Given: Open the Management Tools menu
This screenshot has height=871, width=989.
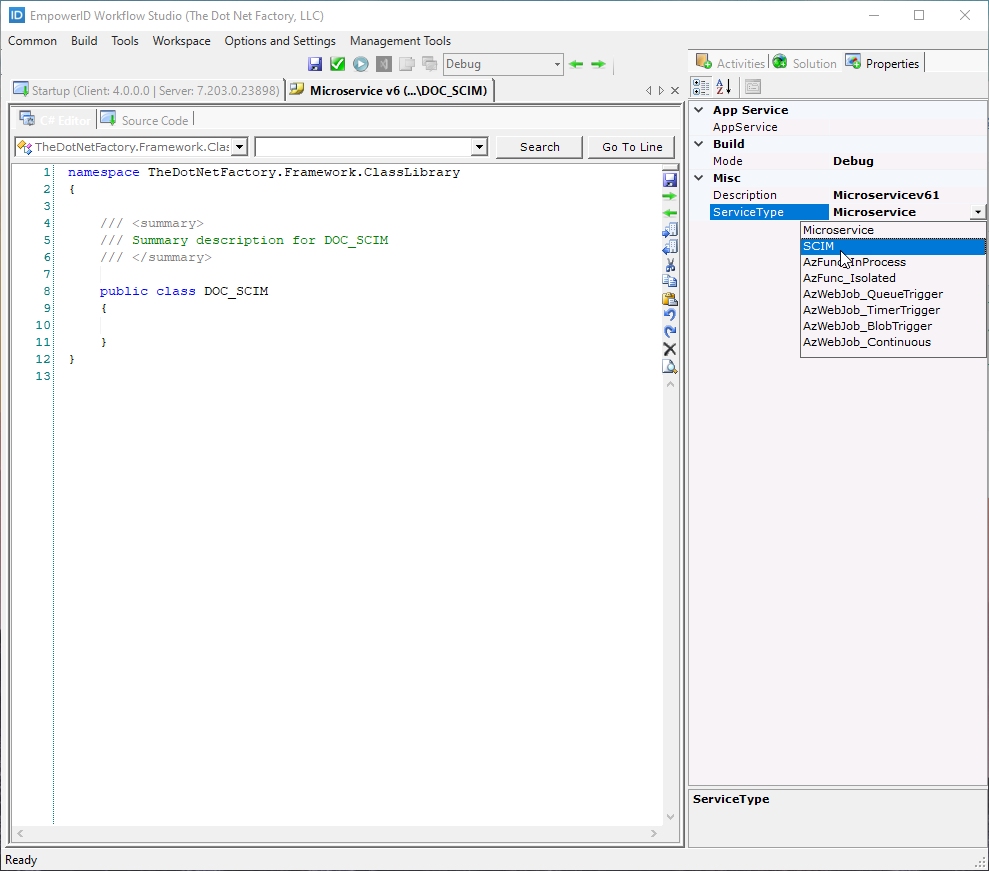Looking at the screenshot, I should point(400,41).
